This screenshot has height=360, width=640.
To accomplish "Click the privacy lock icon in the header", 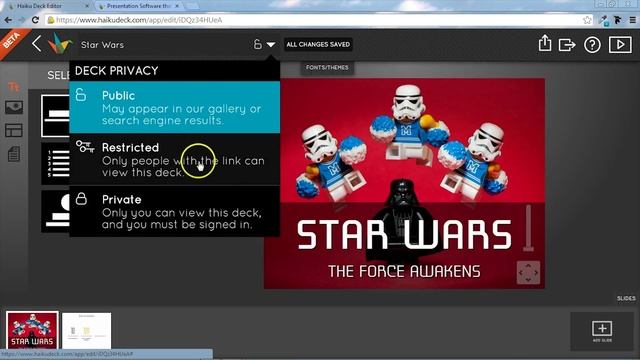I will tap(257, 44).
